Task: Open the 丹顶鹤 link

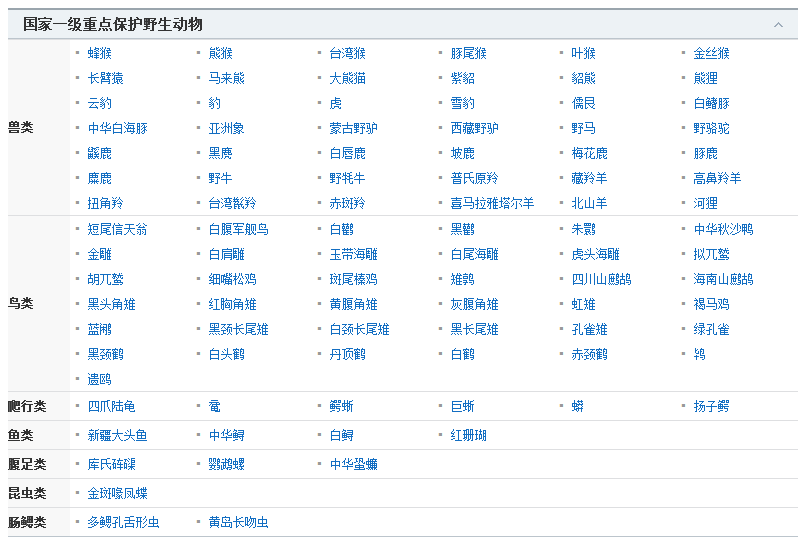Action: pos(348,355)
